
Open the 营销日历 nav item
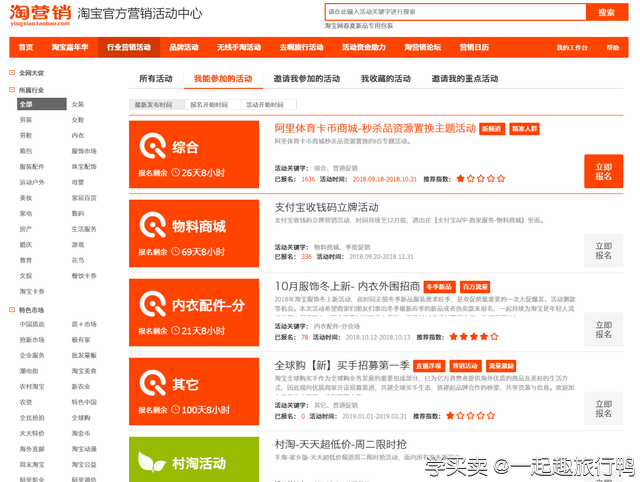pyautogui.click(x=474, y=47)
